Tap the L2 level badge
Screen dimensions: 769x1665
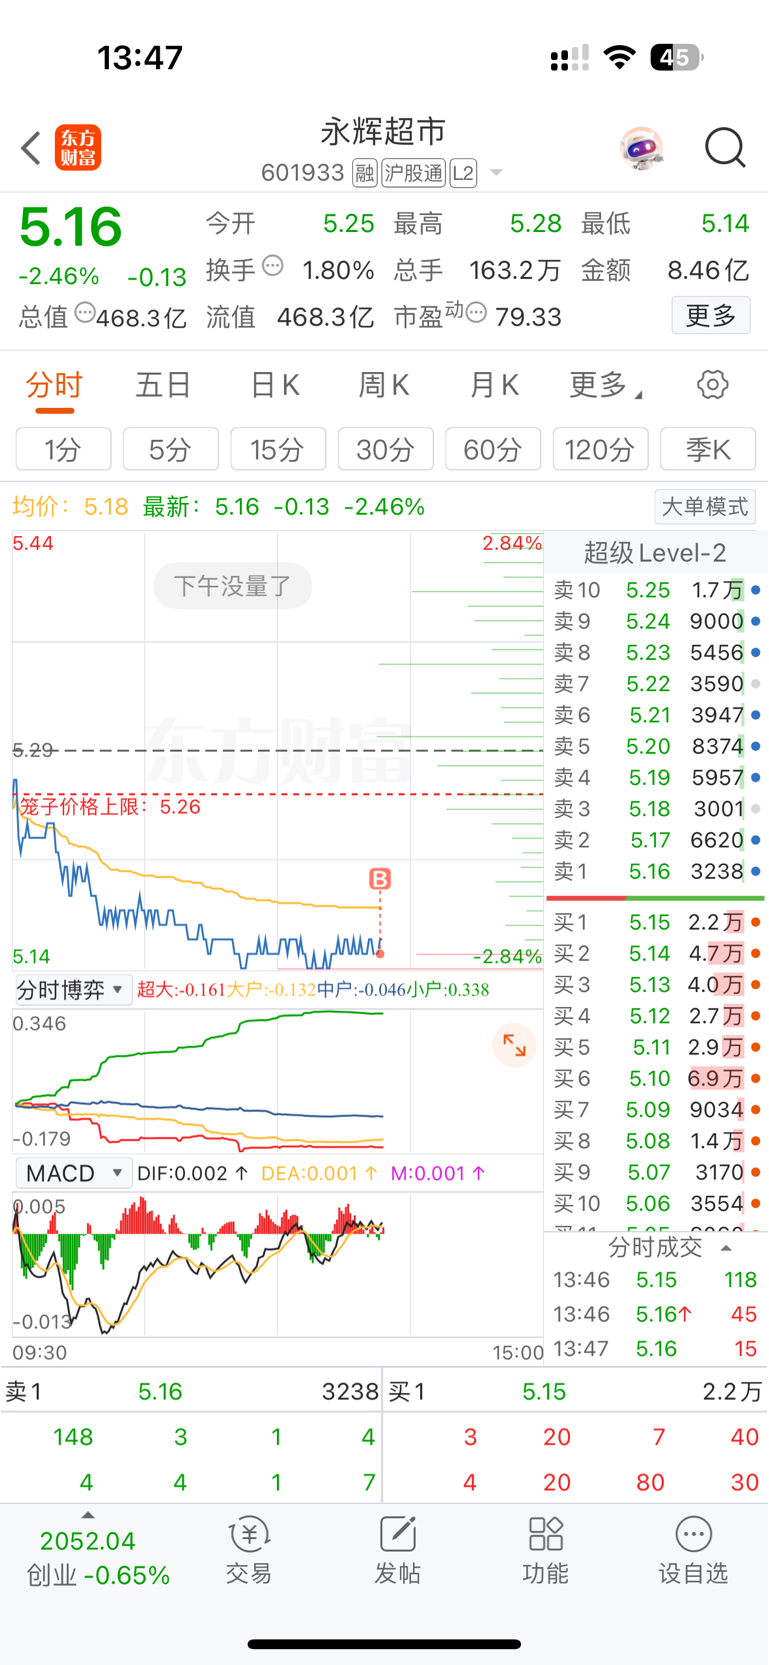coord(463,173)
